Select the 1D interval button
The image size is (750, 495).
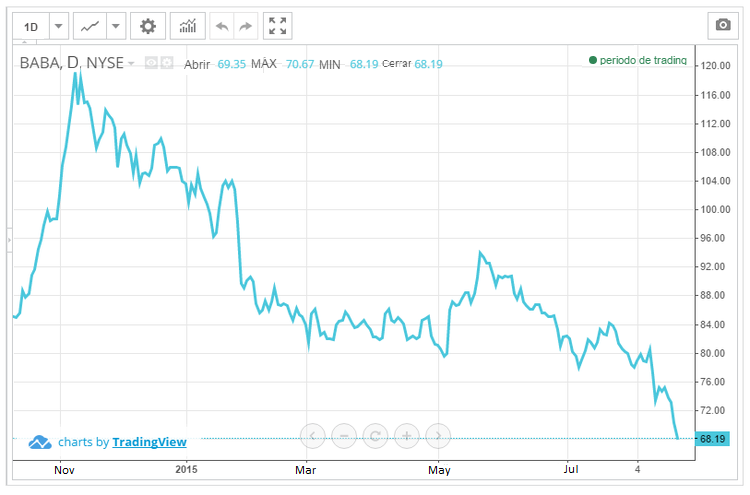tap(32, 26)
